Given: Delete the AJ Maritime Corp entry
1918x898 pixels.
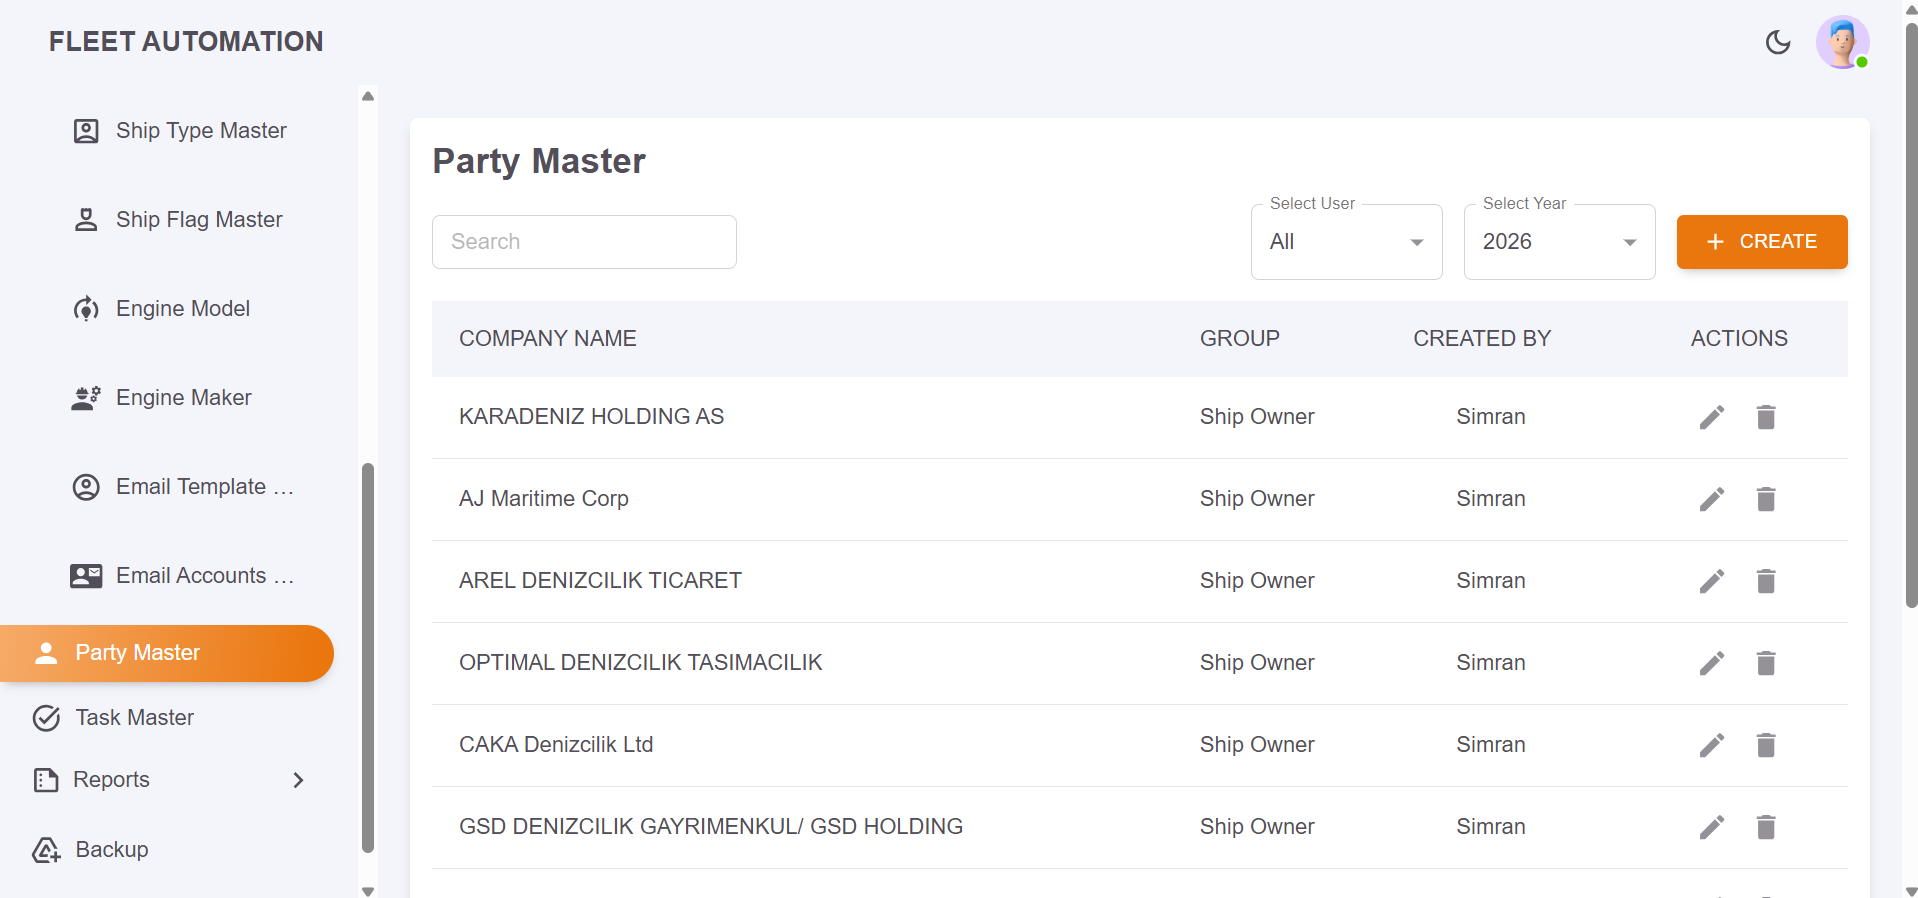Looking at the screenshot, I should (x=1765, y=499).
